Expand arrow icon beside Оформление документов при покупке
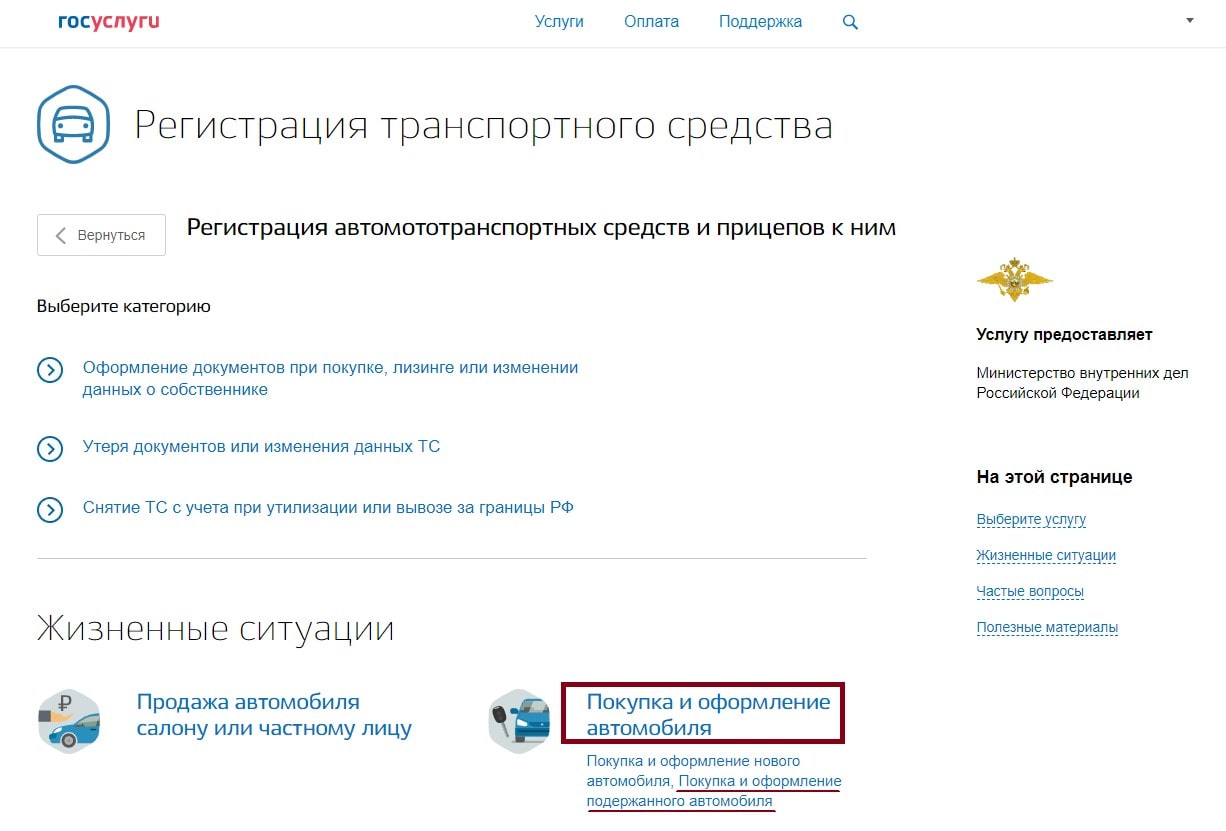Image resolution: width=1226 pixels, height=831 pixels. point(50,370)
